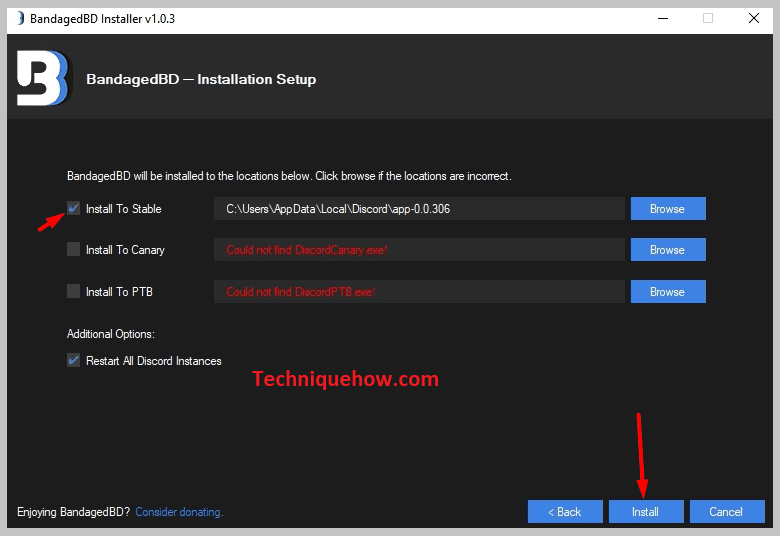Start installation with the Install button
Image resolution: width=780 pixels, height=536 pixels.
[x=646, y=512]
